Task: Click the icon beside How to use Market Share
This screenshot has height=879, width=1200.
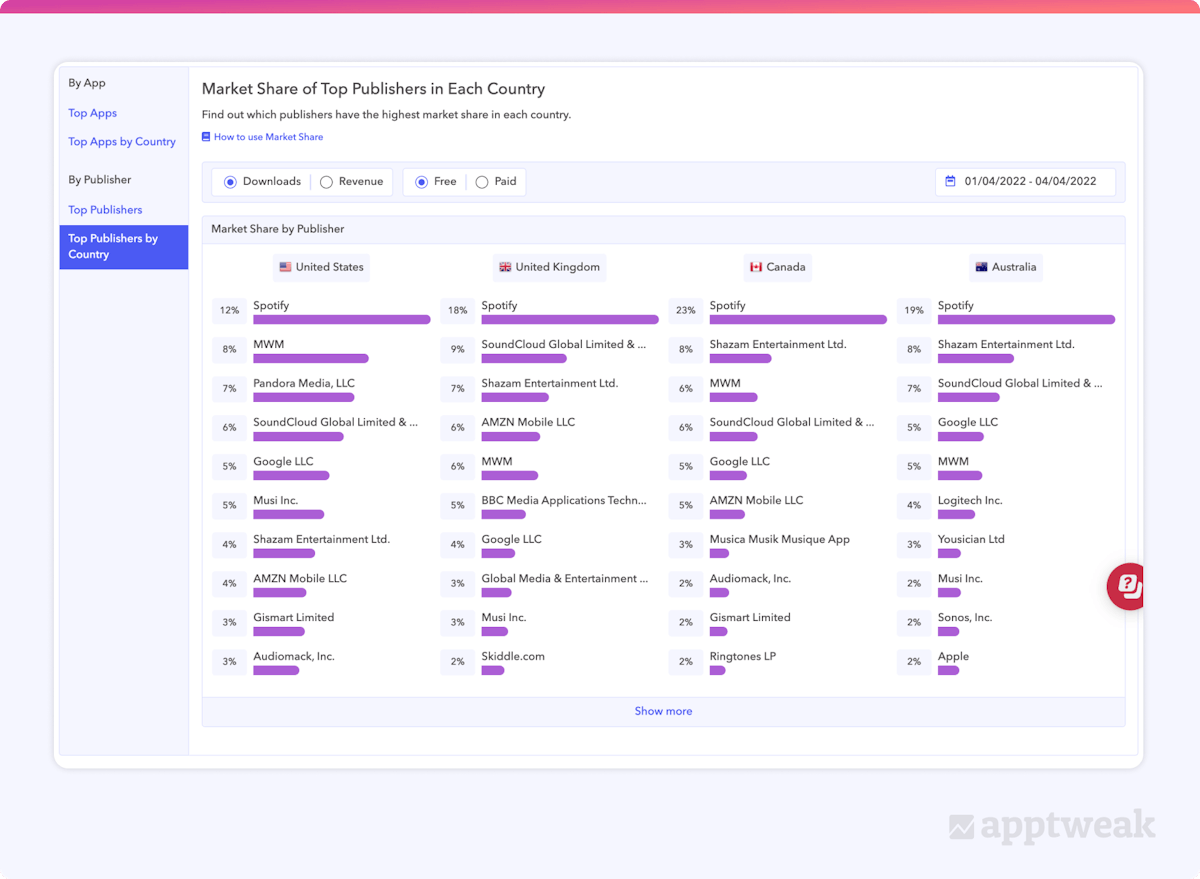Action: click(205, 136)
